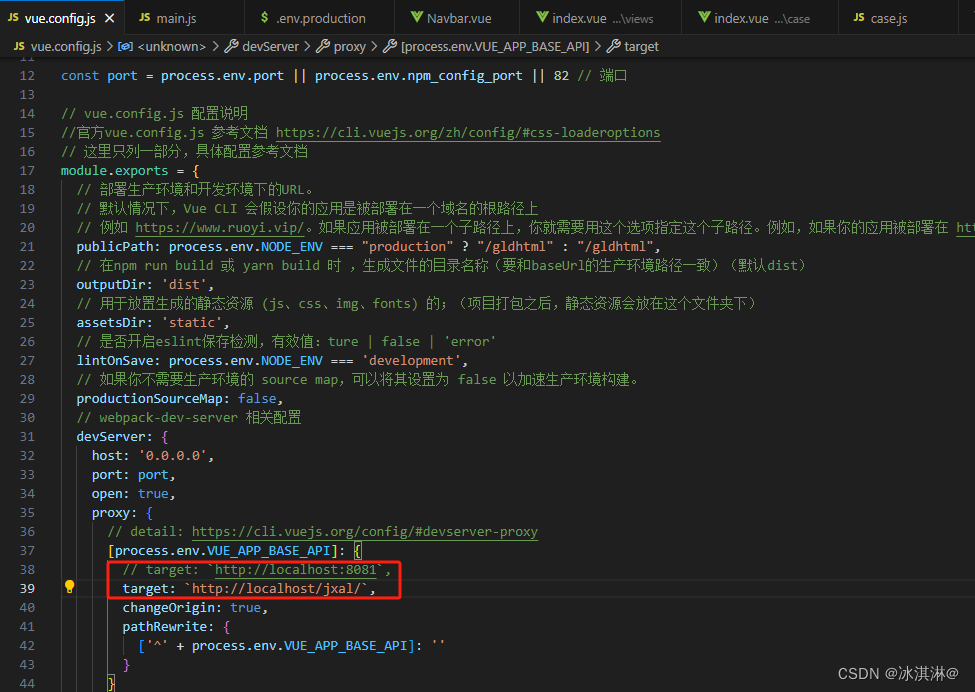Click the [process.env.VUE_APP_BASE_API] breadcrumb
The height and width of the screenshot is (692, 975).
pos(495,47)
